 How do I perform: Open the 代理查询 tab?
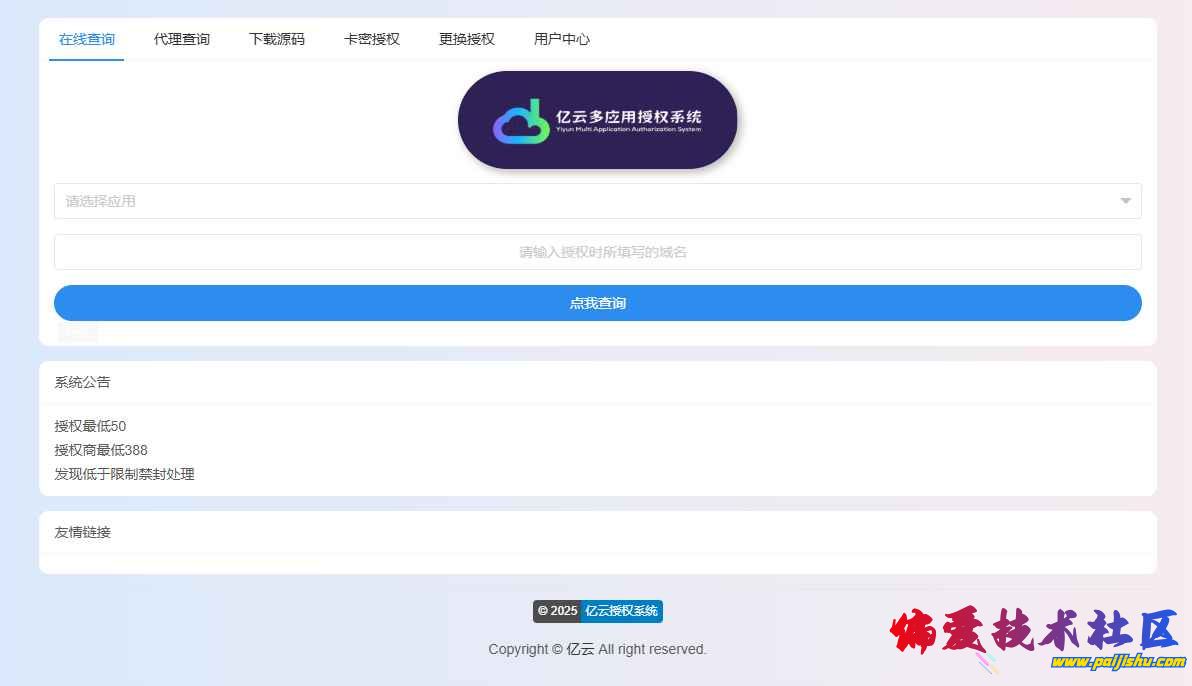click(x=182, y=40)
